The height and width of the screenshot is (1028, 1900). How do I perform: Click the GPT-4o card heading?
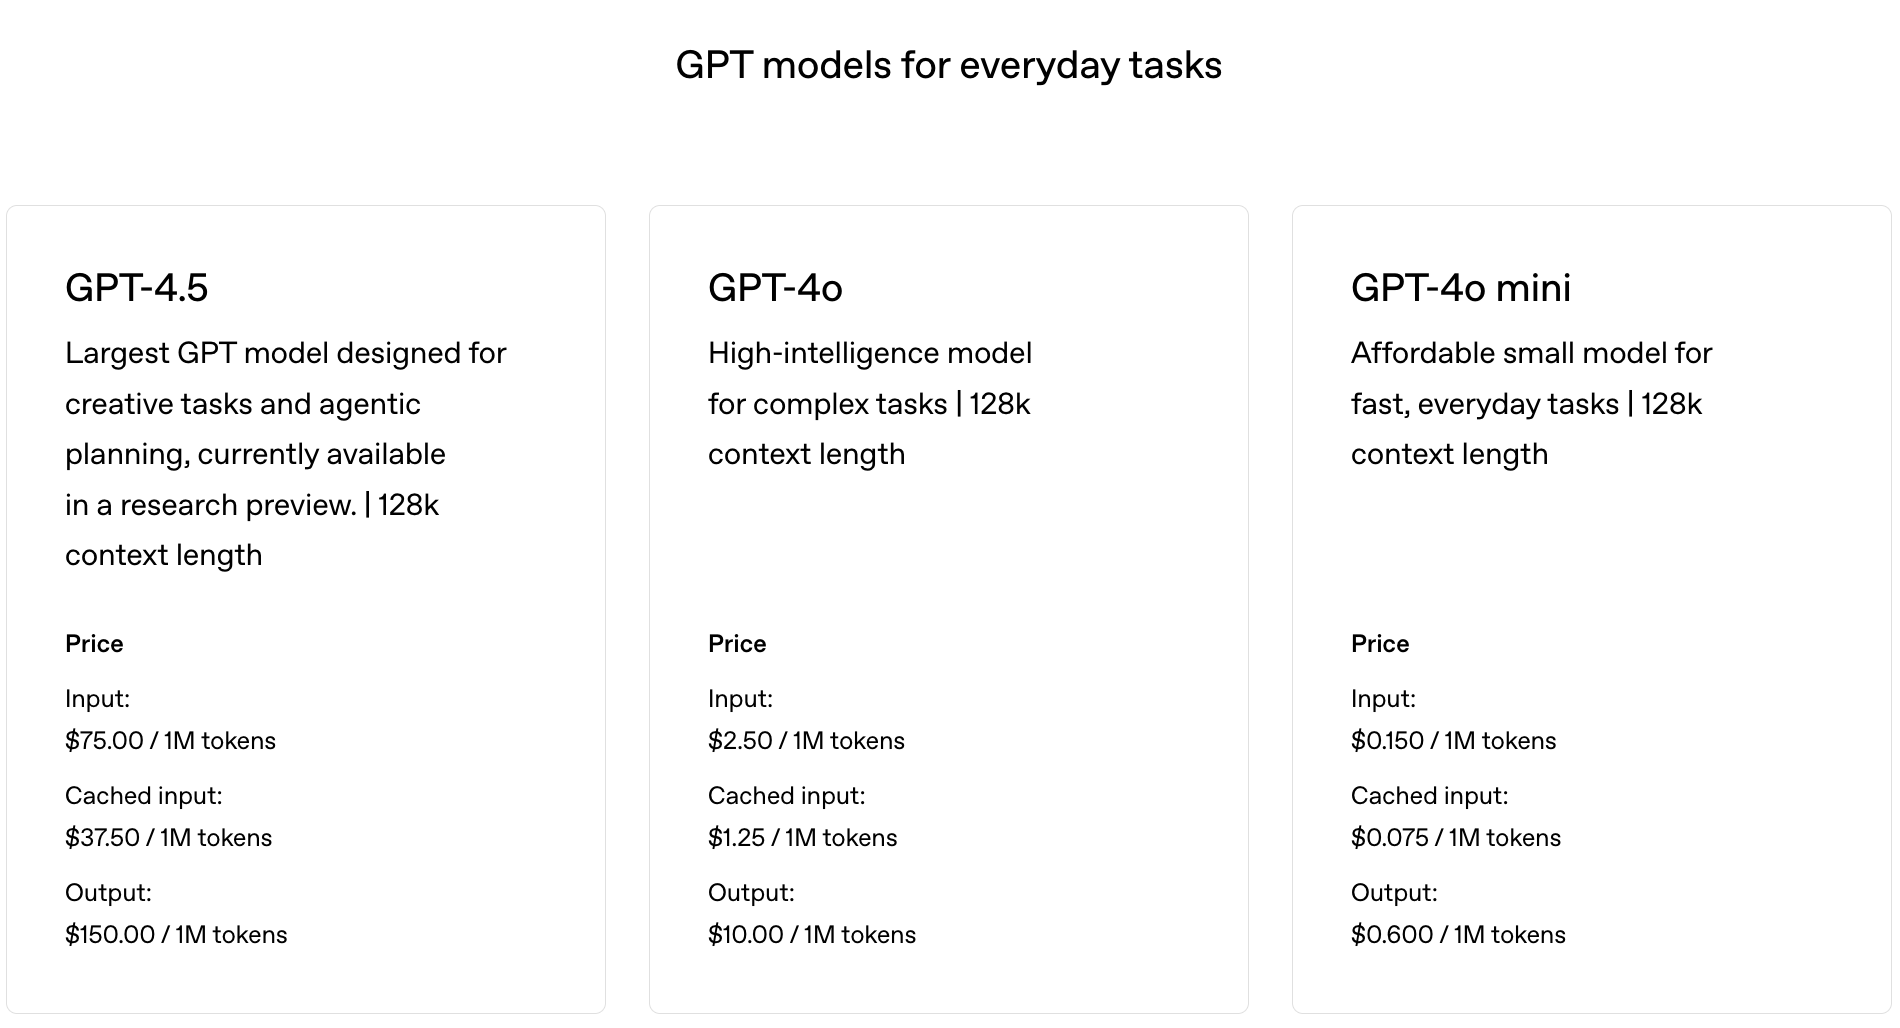pyautogui.click(x=775, y=288)
